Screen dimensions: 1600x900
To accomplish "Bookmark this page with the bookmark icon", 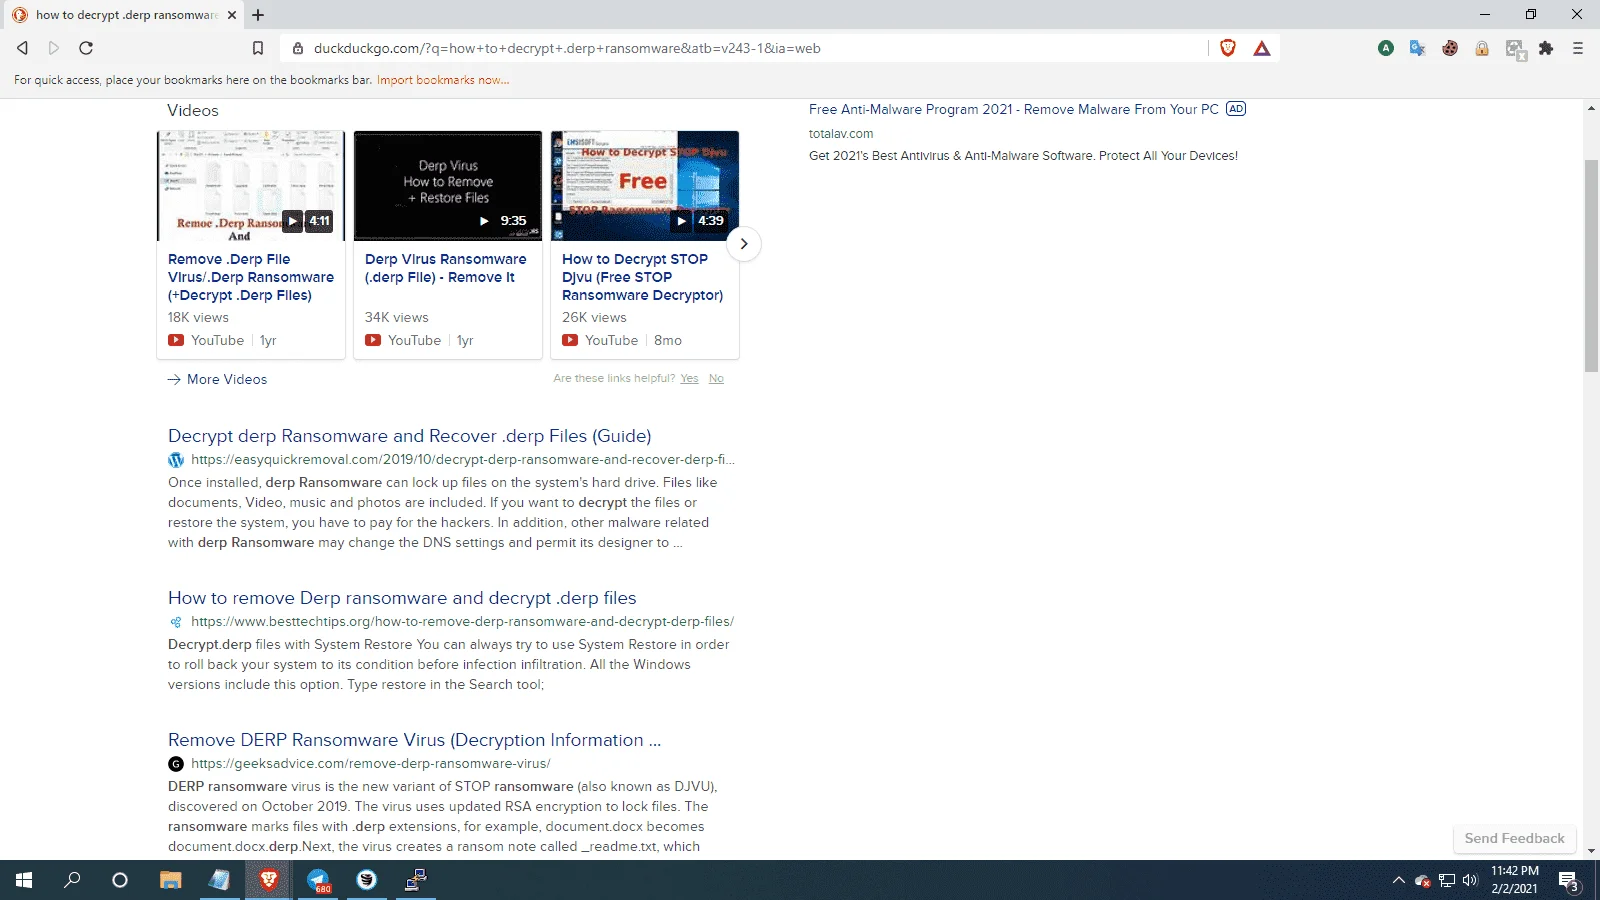I will [x=258, y=48].
